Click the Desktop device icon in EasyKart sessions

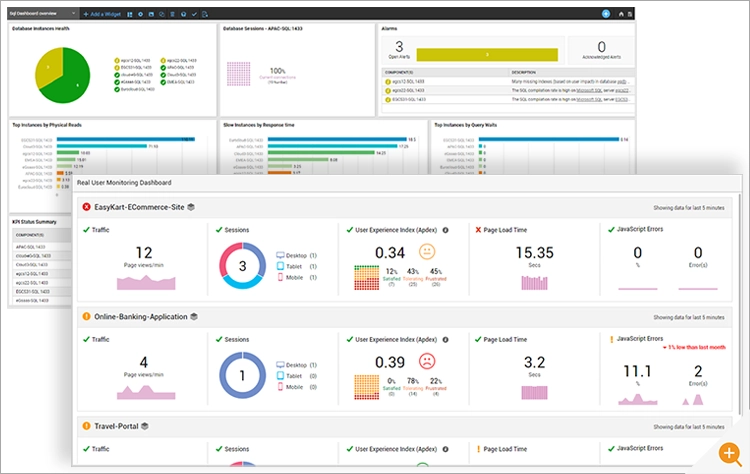(280, 255)
